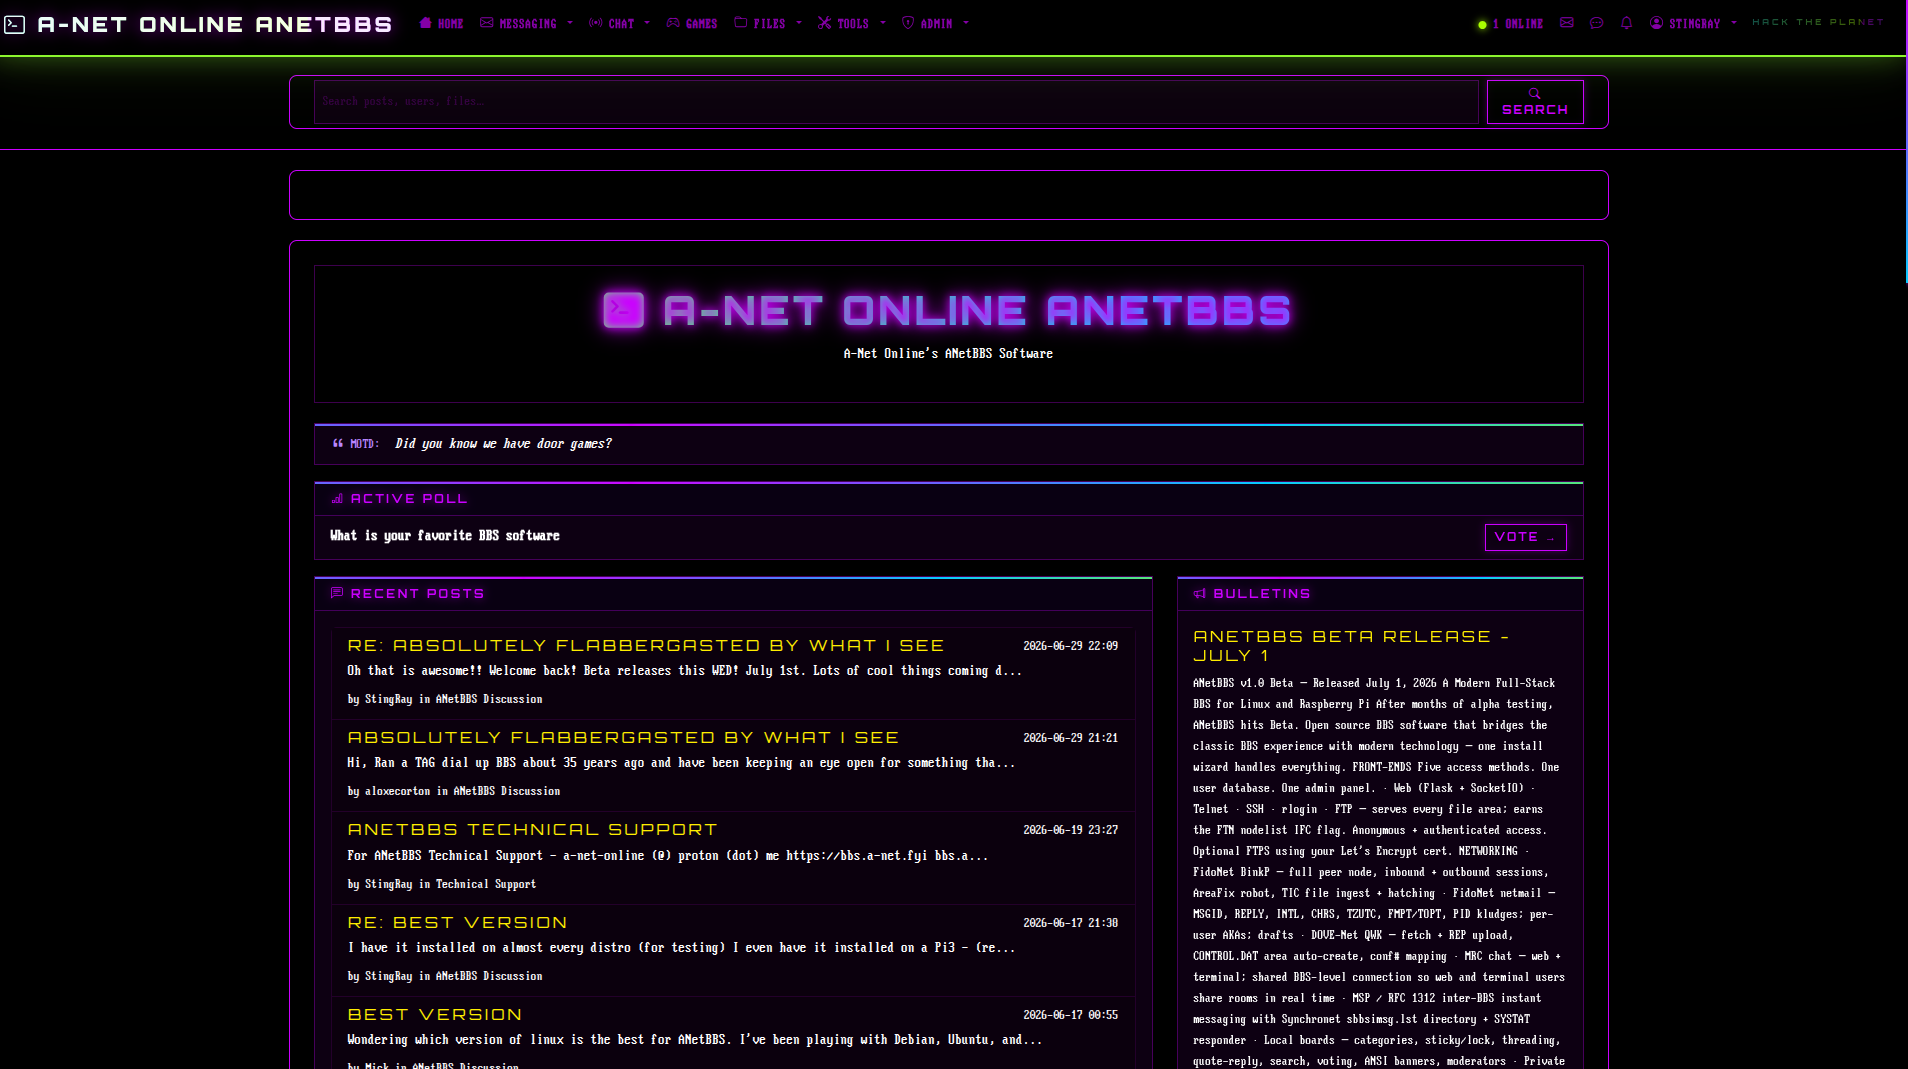Image resolution: width=1908 pixels, height=1069 pixels.
Task: Expand the Chat dropdown arrow
Action: click(x=647, y=23)
